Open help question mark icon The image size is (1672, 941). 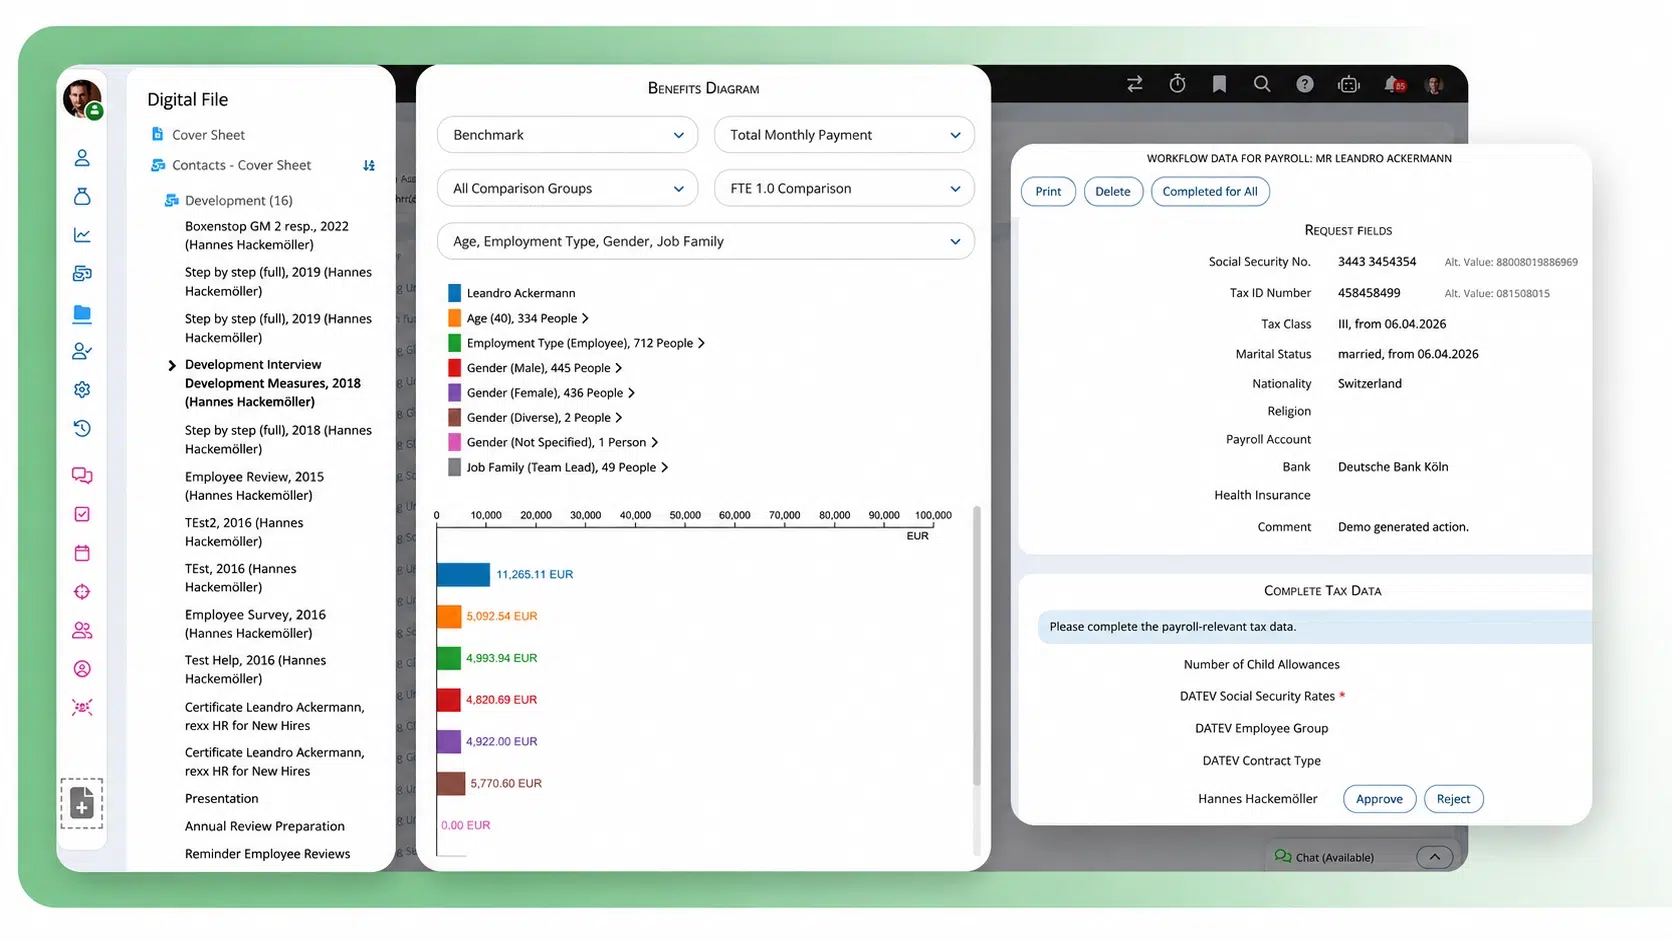pos(1305,84)
